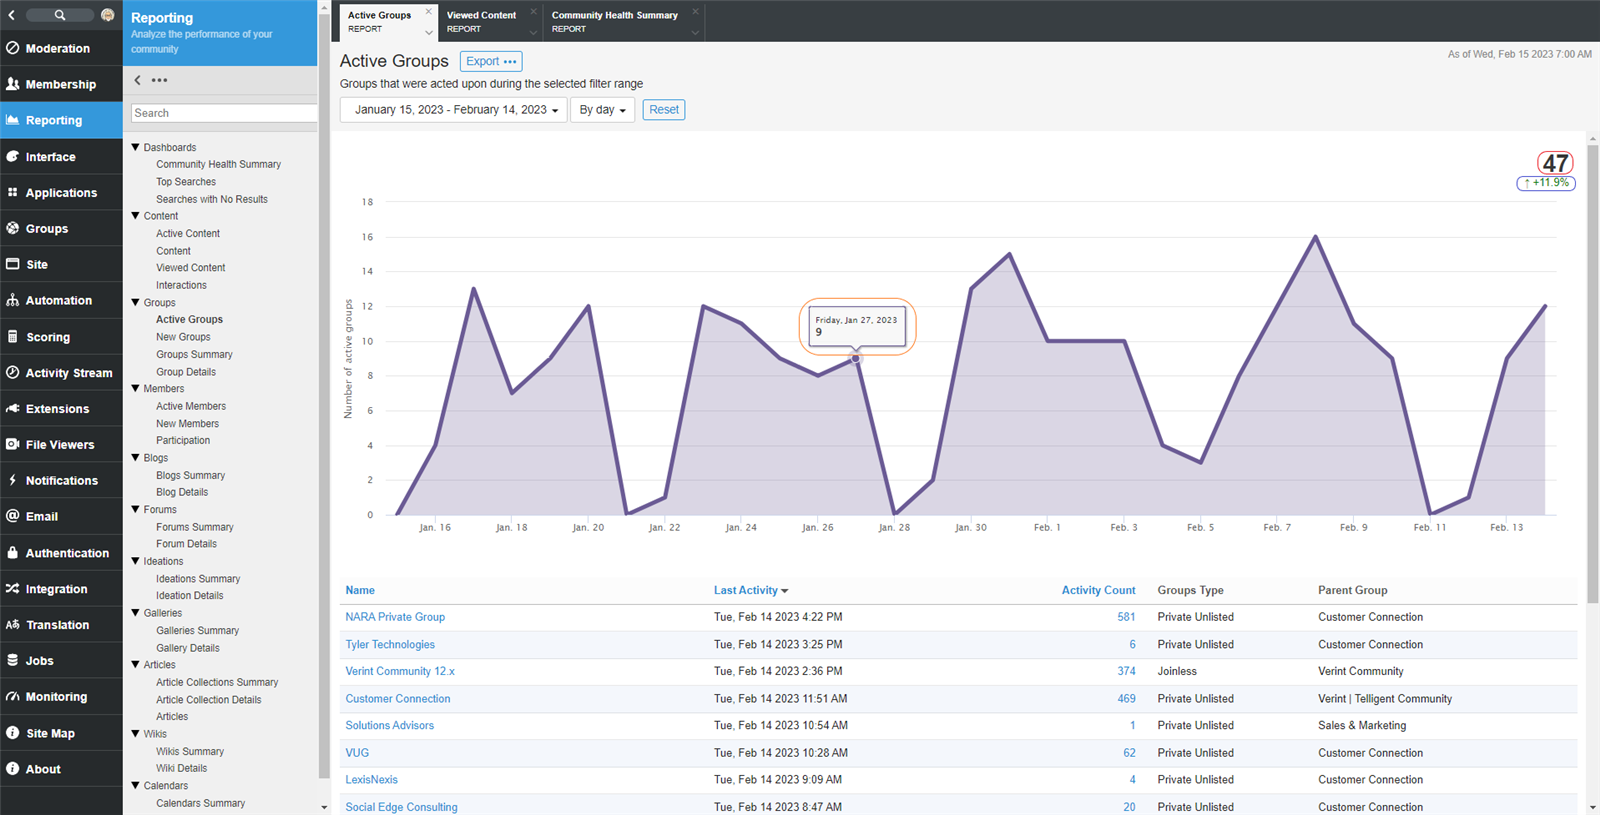Open Jobs section icon
This screenshot has height=815, width=1600.
(13, 660)
